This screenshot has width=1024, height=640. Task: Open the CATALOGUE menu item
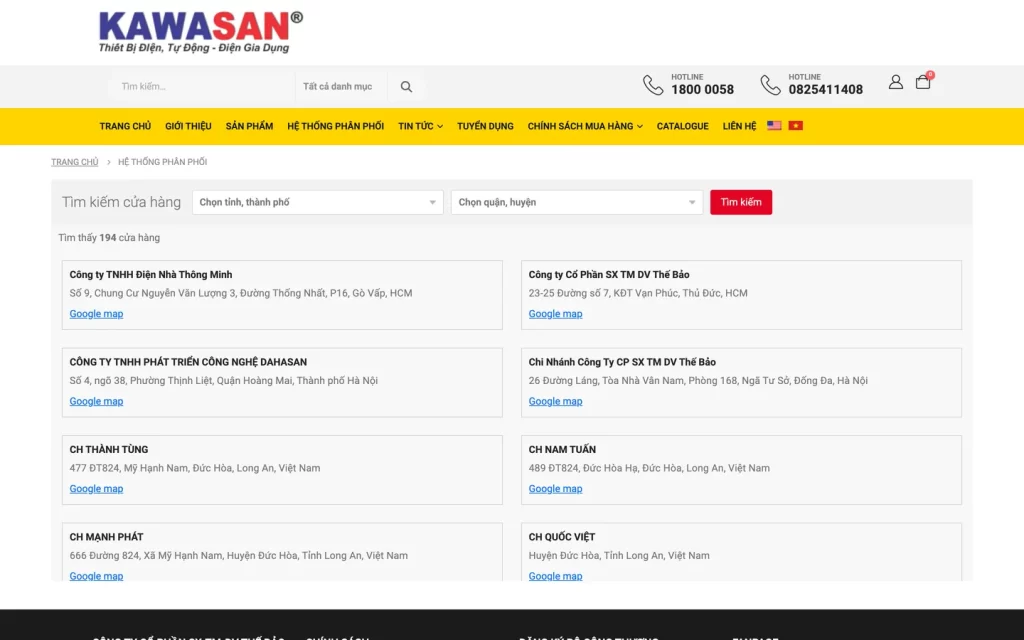coord(682,126)
